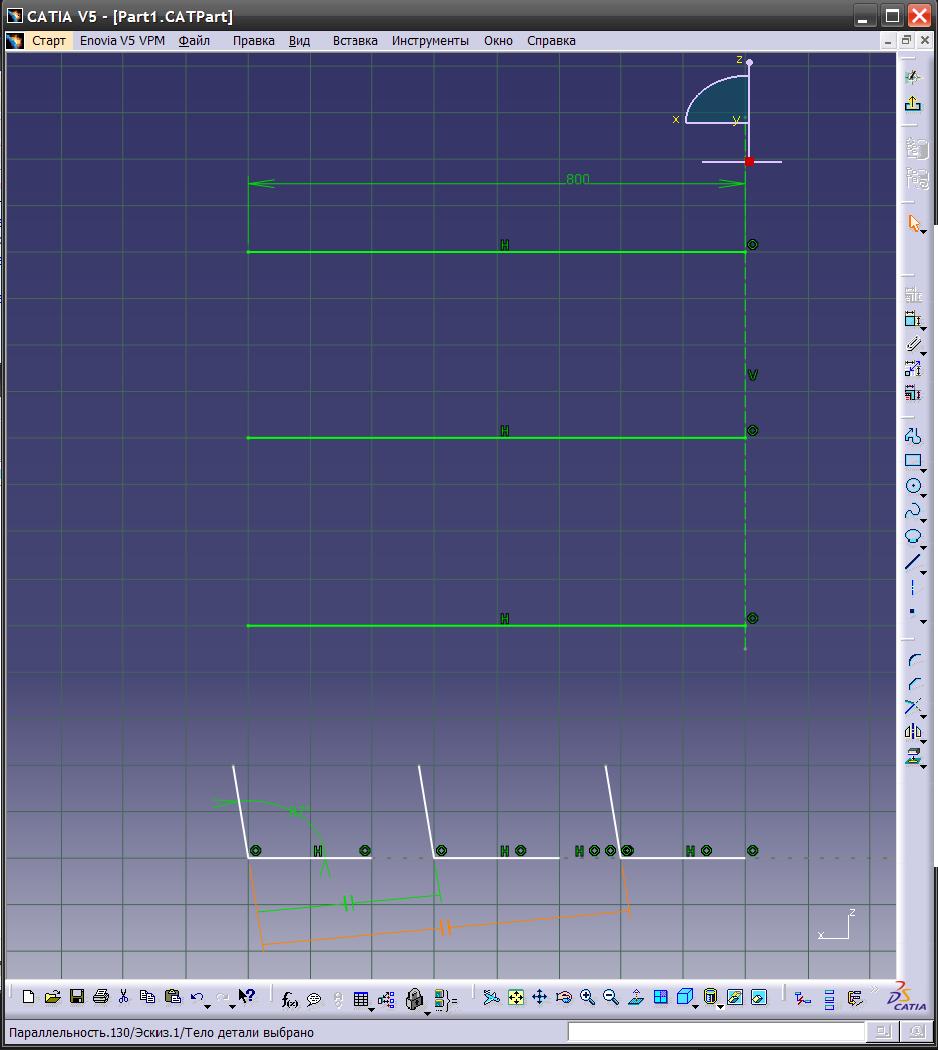Select the V vertical constraint symbol
The image size is (938, 1050).
click(753, 375)
